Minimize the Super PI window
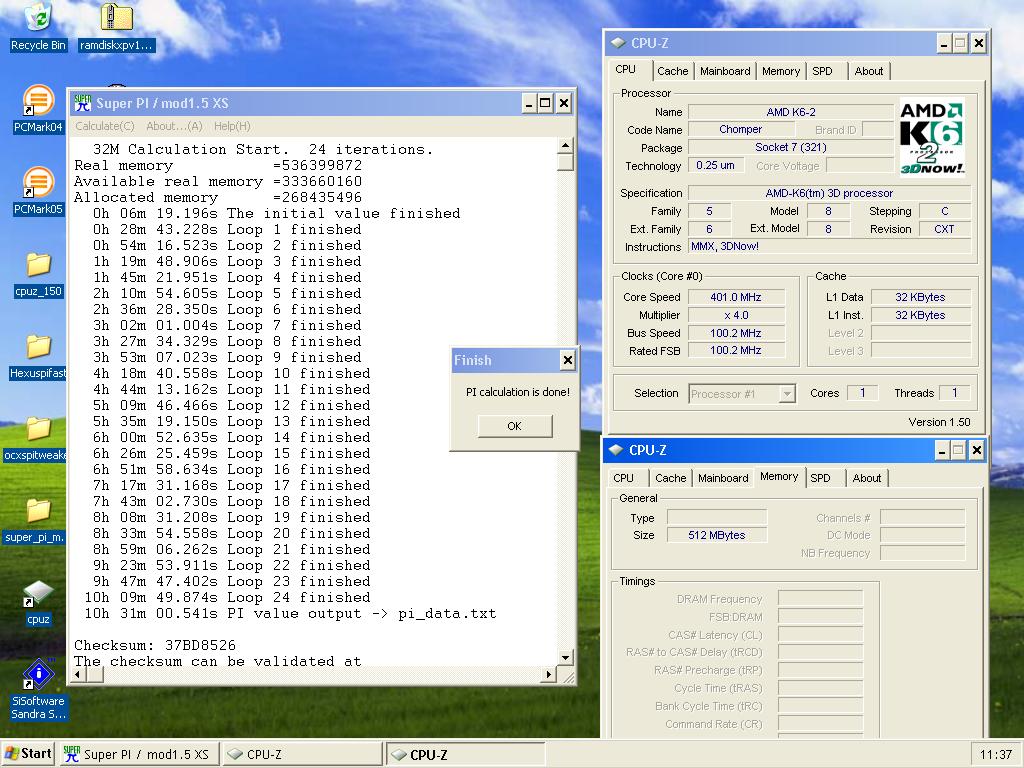The image size is (1024, 768). click(529, 103)
